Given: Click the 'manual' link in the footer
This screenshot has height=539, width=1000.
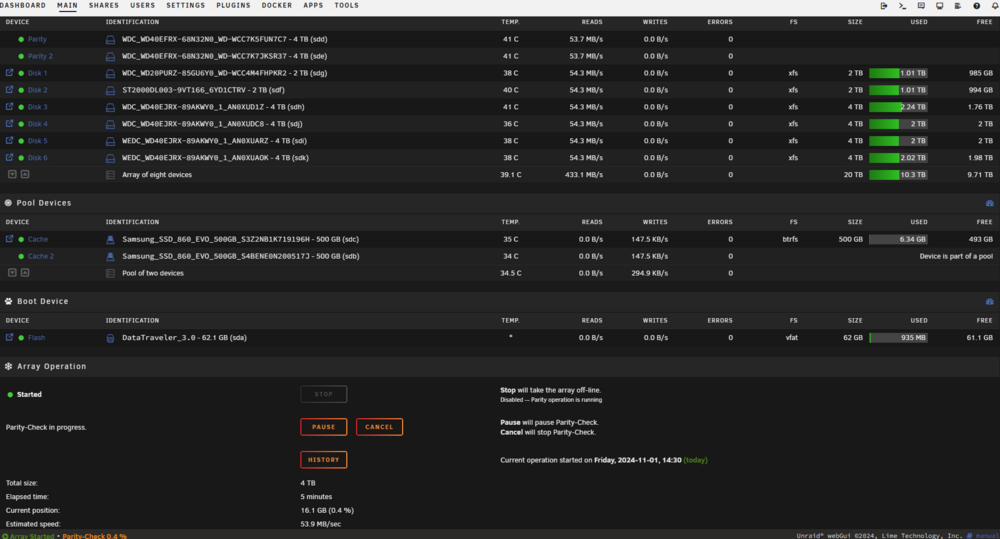Looking at the screenshot, I should pos(987,536).
